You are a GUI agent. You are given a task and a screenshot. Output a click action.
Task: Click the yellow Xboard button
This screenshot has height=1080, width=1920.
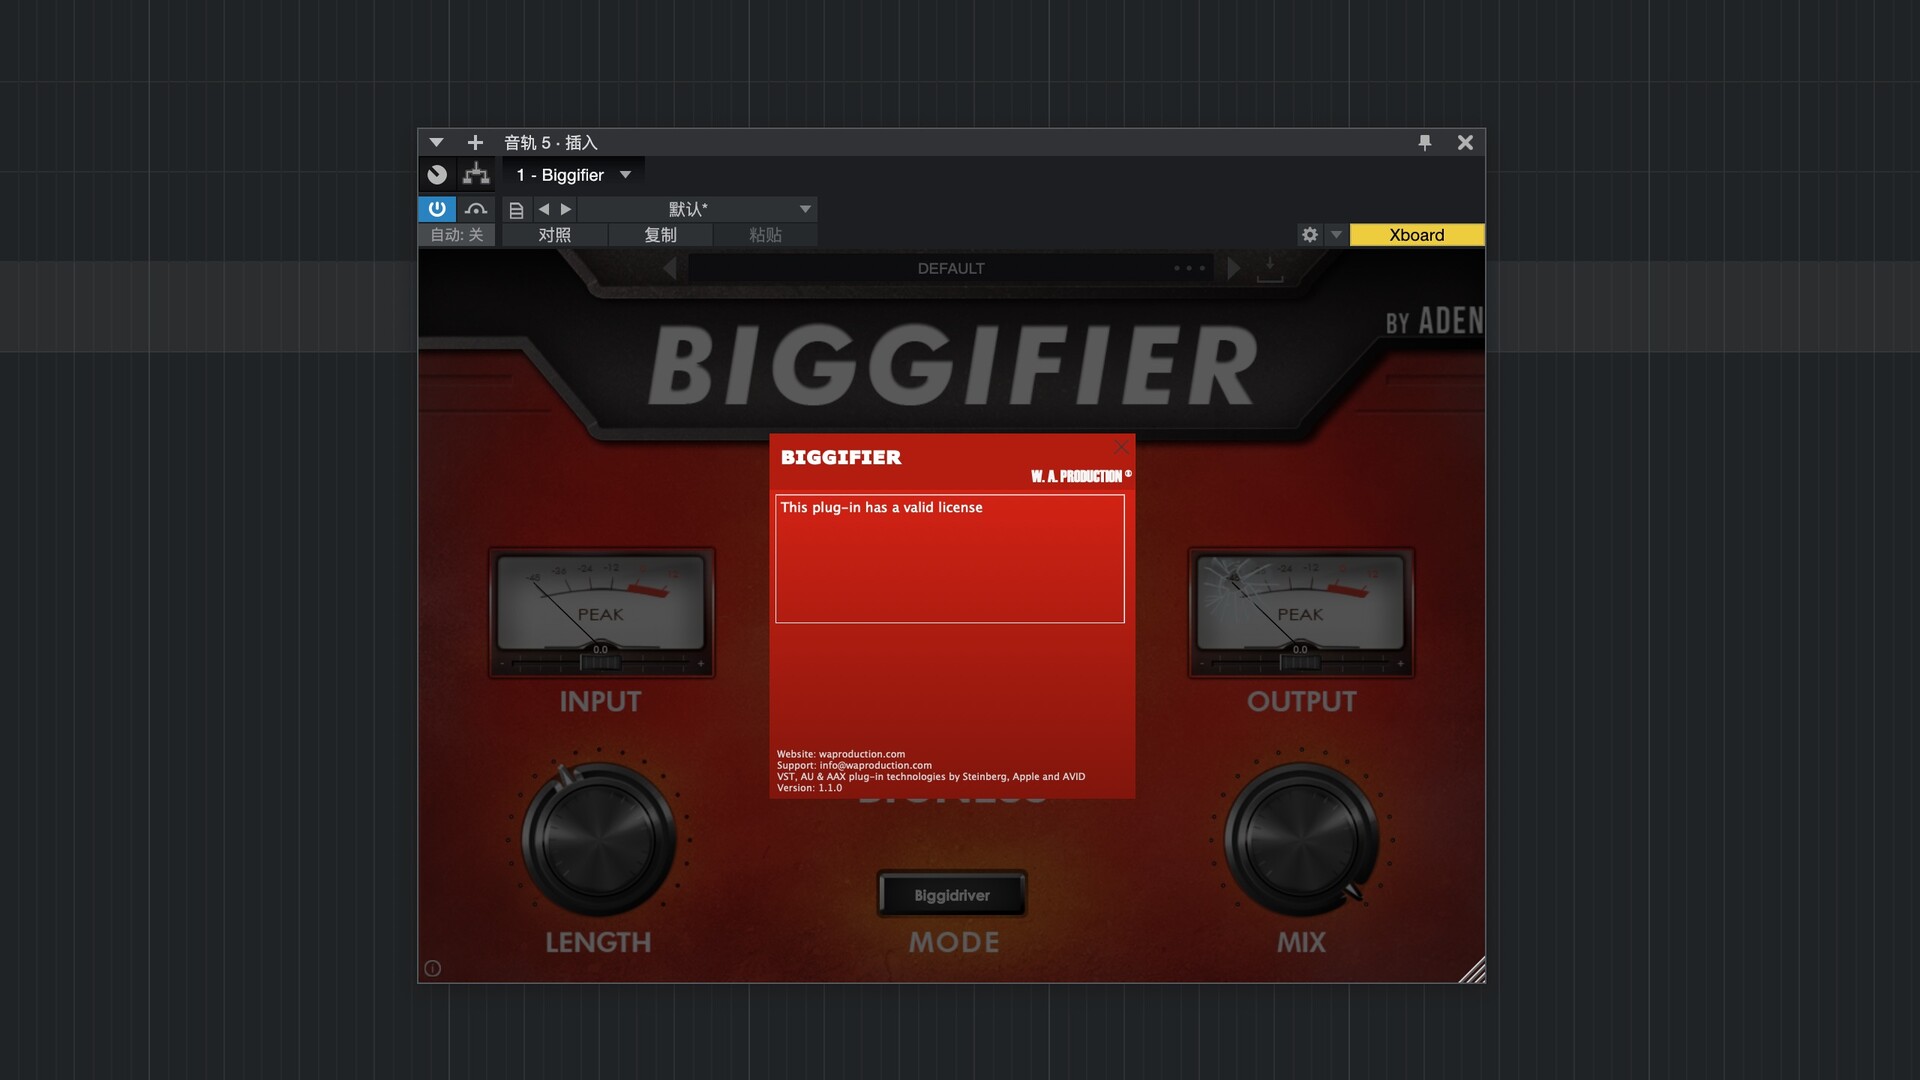[1416, 235]
